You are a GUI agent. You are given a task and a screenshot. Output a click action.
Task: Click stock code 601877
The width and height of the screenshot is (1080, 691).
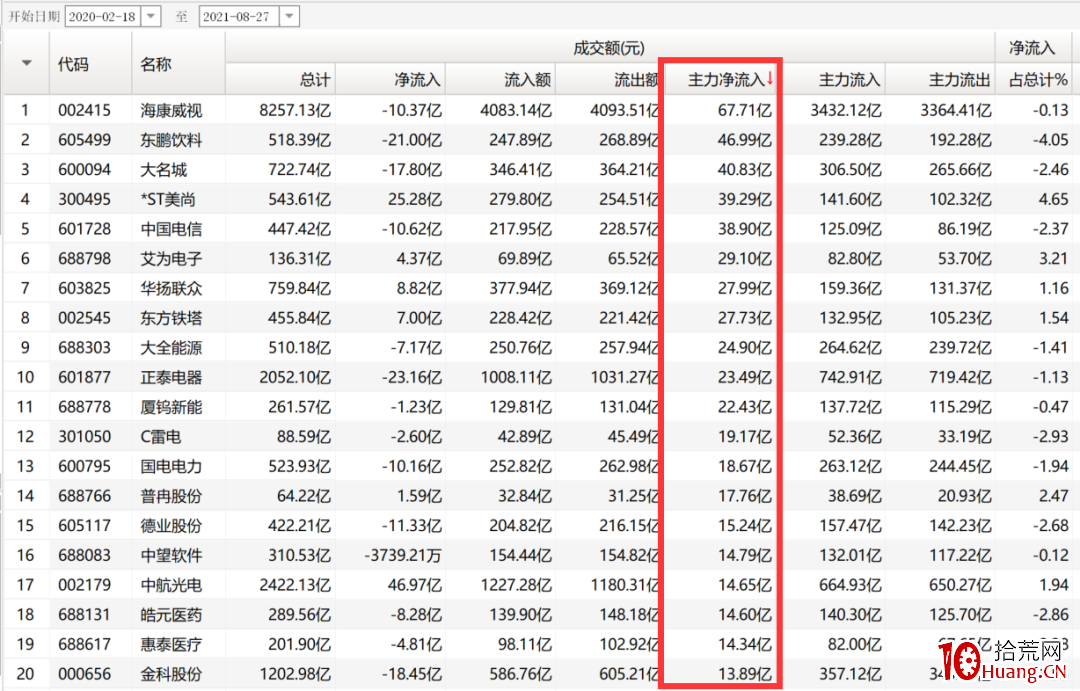tap(84, 377)
